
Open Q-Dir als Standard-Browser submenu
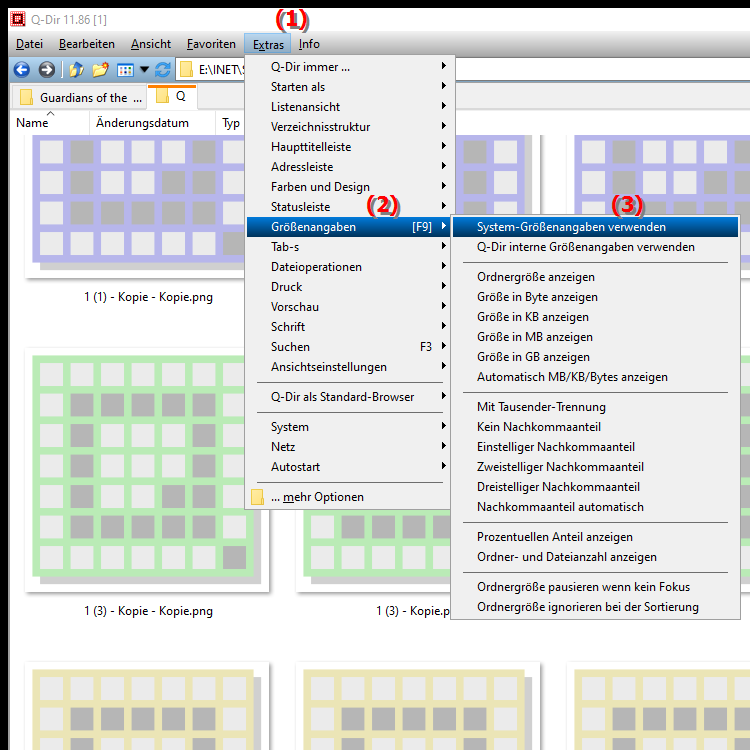[348, 397]
